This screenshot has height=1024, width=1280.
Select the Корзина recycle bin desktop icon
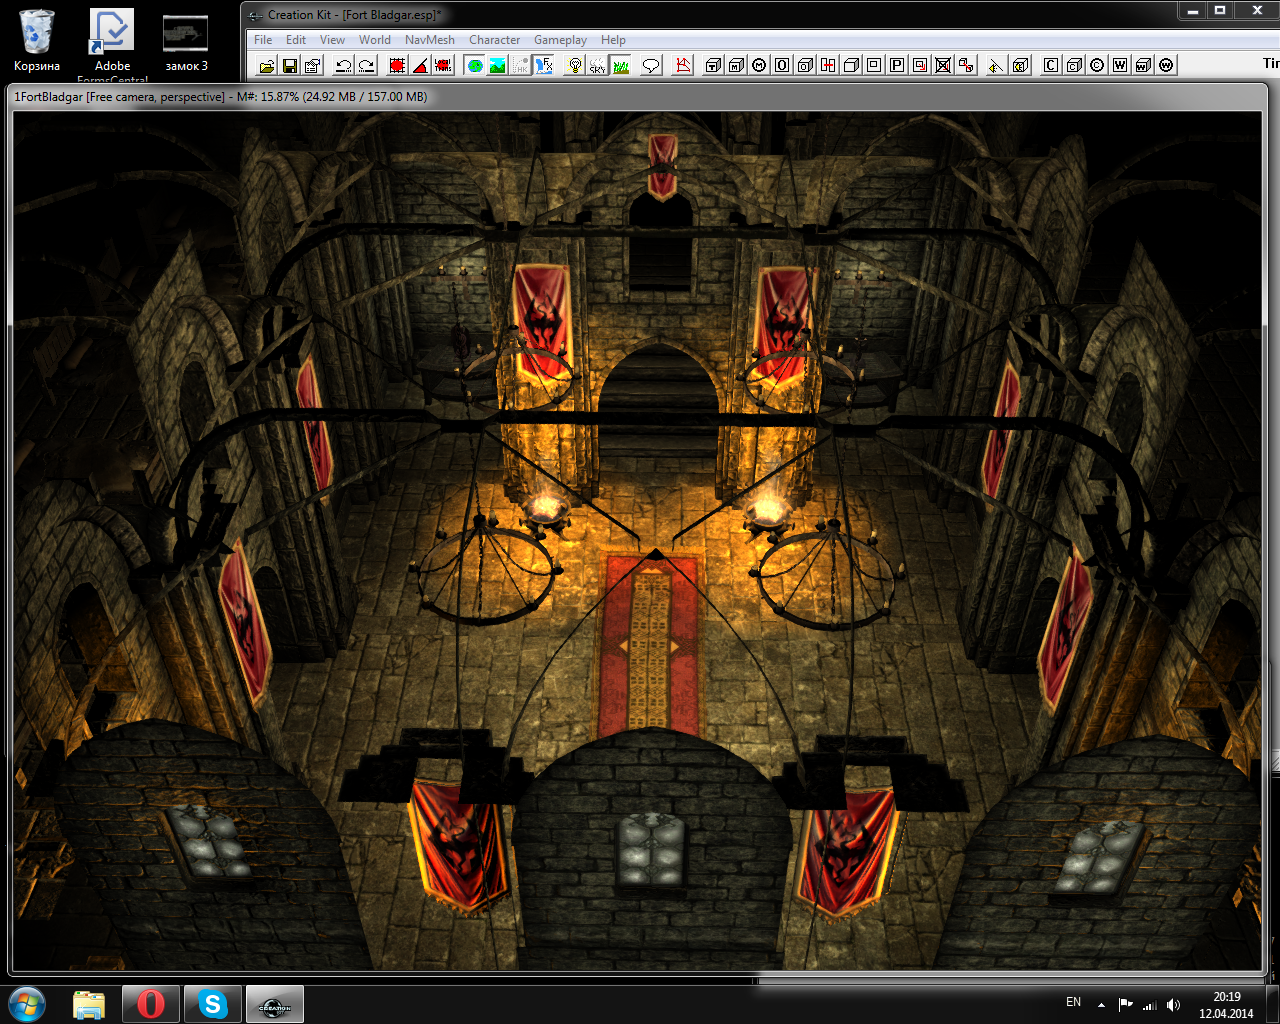point(37,41)
